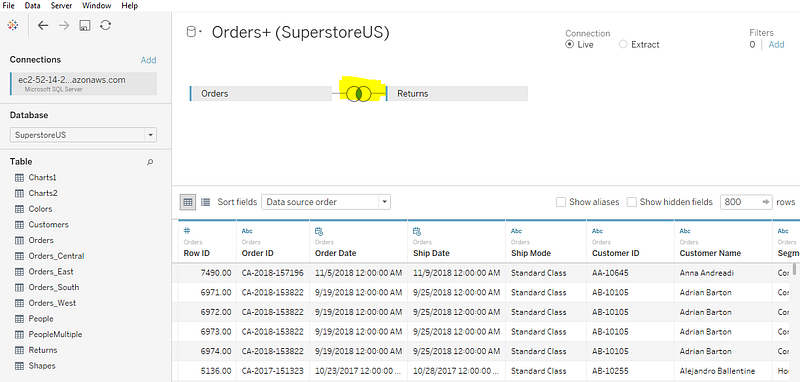Open the Data menu
Screen dimensions: 800x382
(33, 6)
